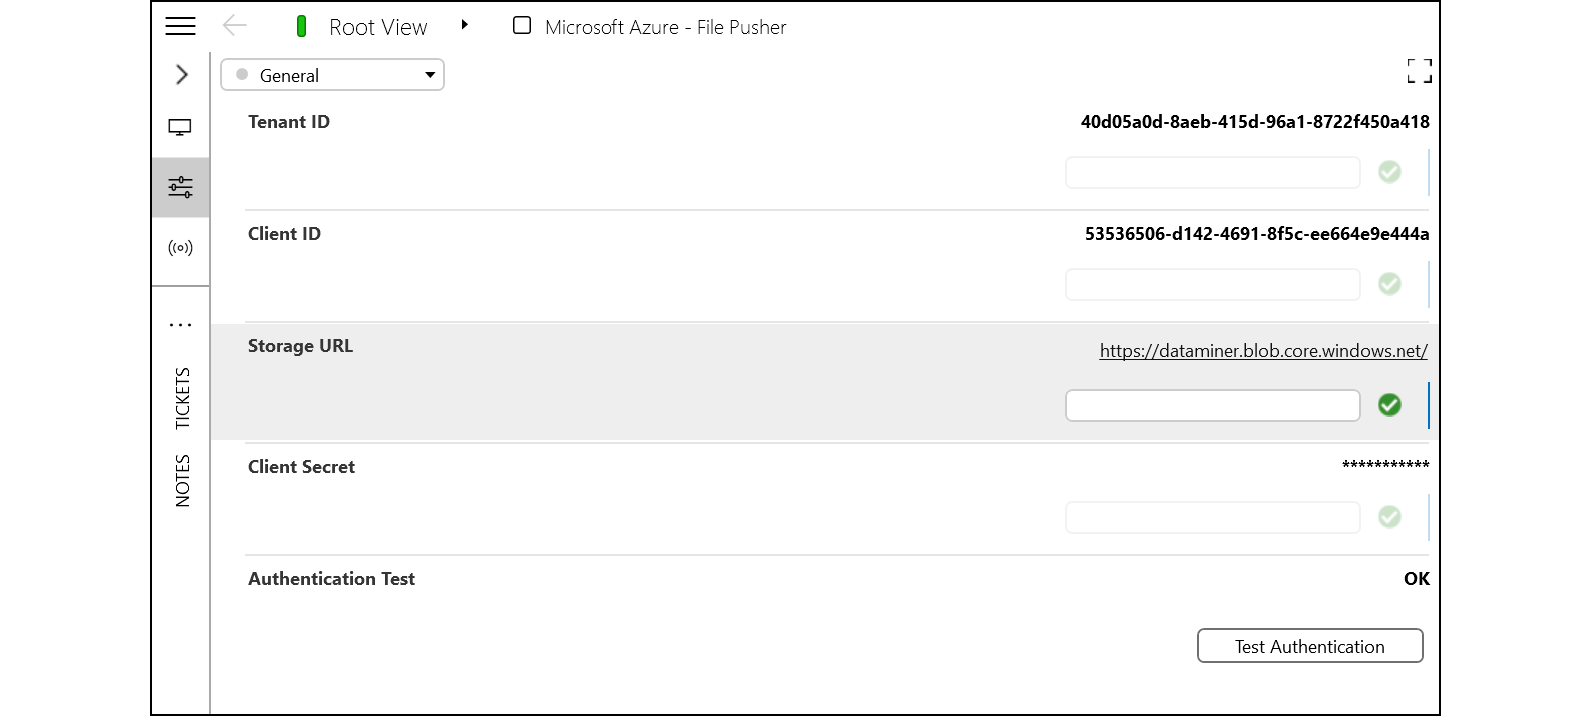Open the broadcast signal sidebar icon

(x=180, y=248)
